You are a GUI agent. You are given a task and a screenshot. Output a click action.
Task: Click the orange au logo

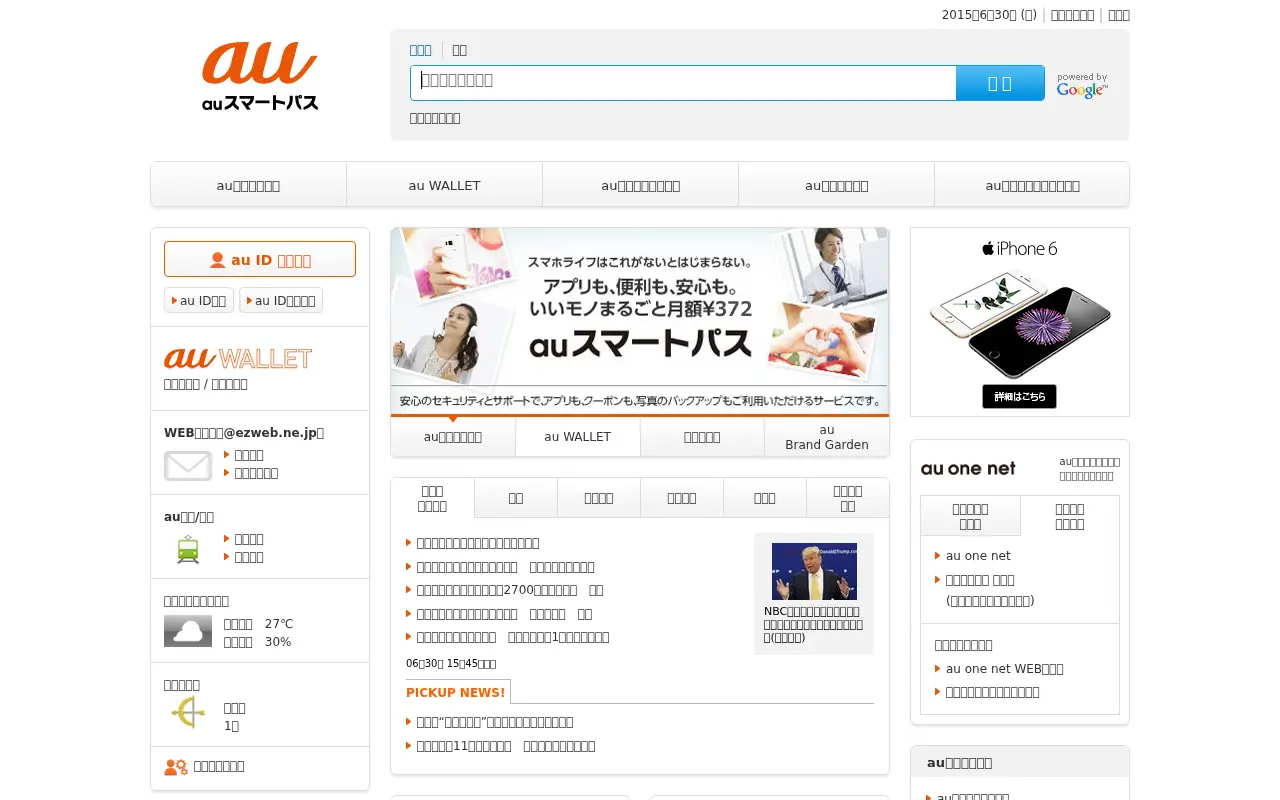[260, 64]
